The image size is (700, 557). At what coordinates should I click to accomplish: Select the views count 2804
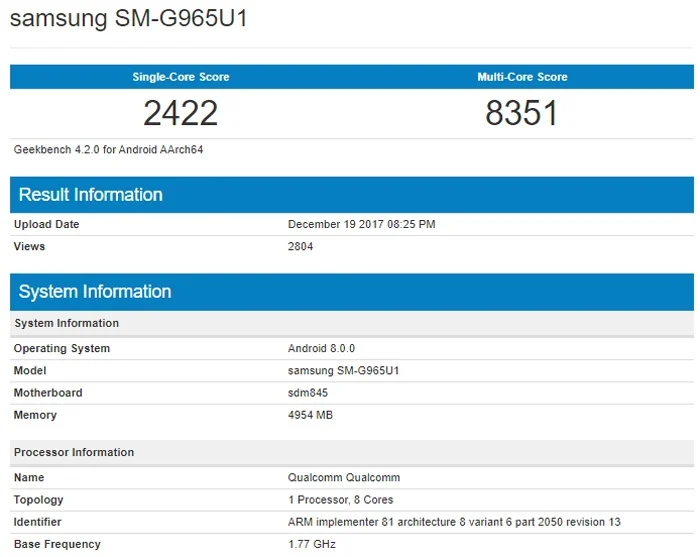point(300,246)
